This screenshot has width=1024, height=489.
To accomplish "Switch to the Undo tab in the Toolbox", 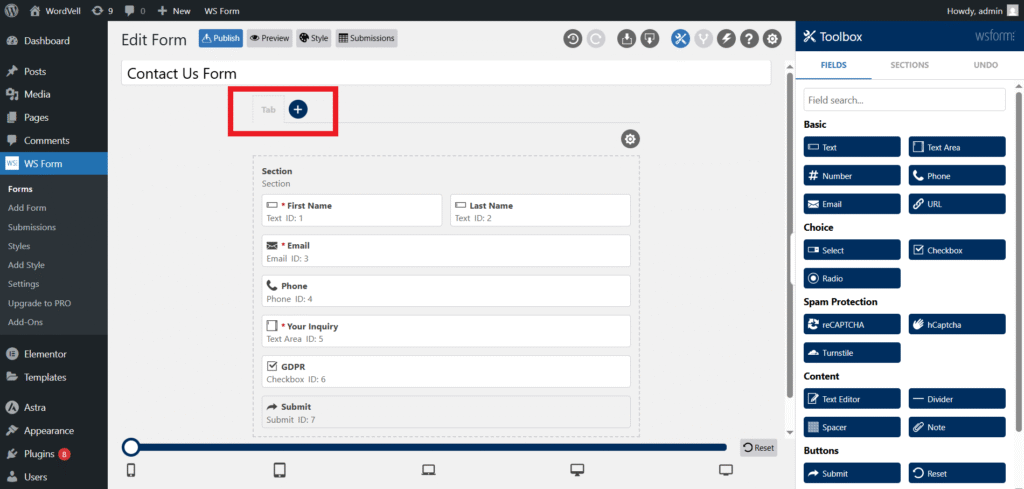I will [985, 65].
